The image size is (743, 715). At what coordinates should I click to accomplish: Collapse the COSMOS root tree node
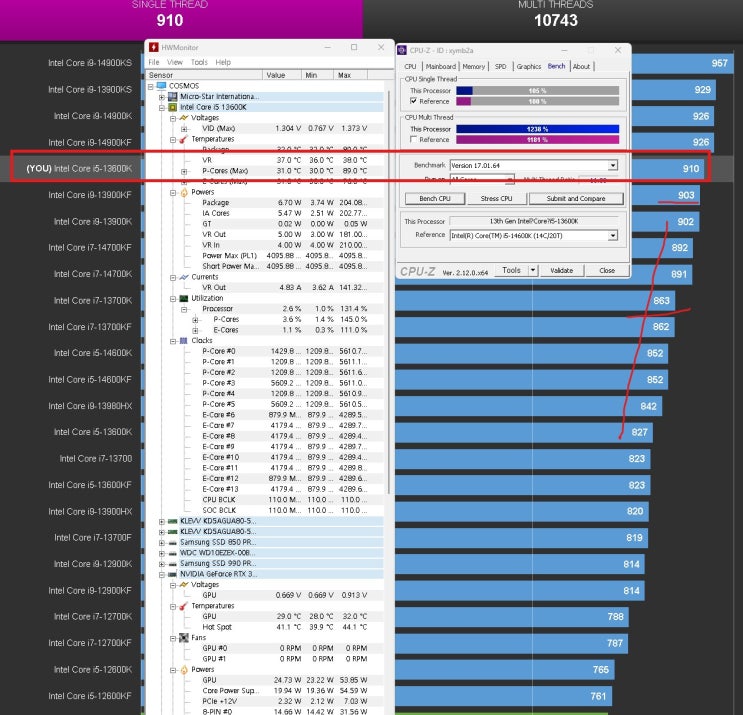tap(151, 86)
